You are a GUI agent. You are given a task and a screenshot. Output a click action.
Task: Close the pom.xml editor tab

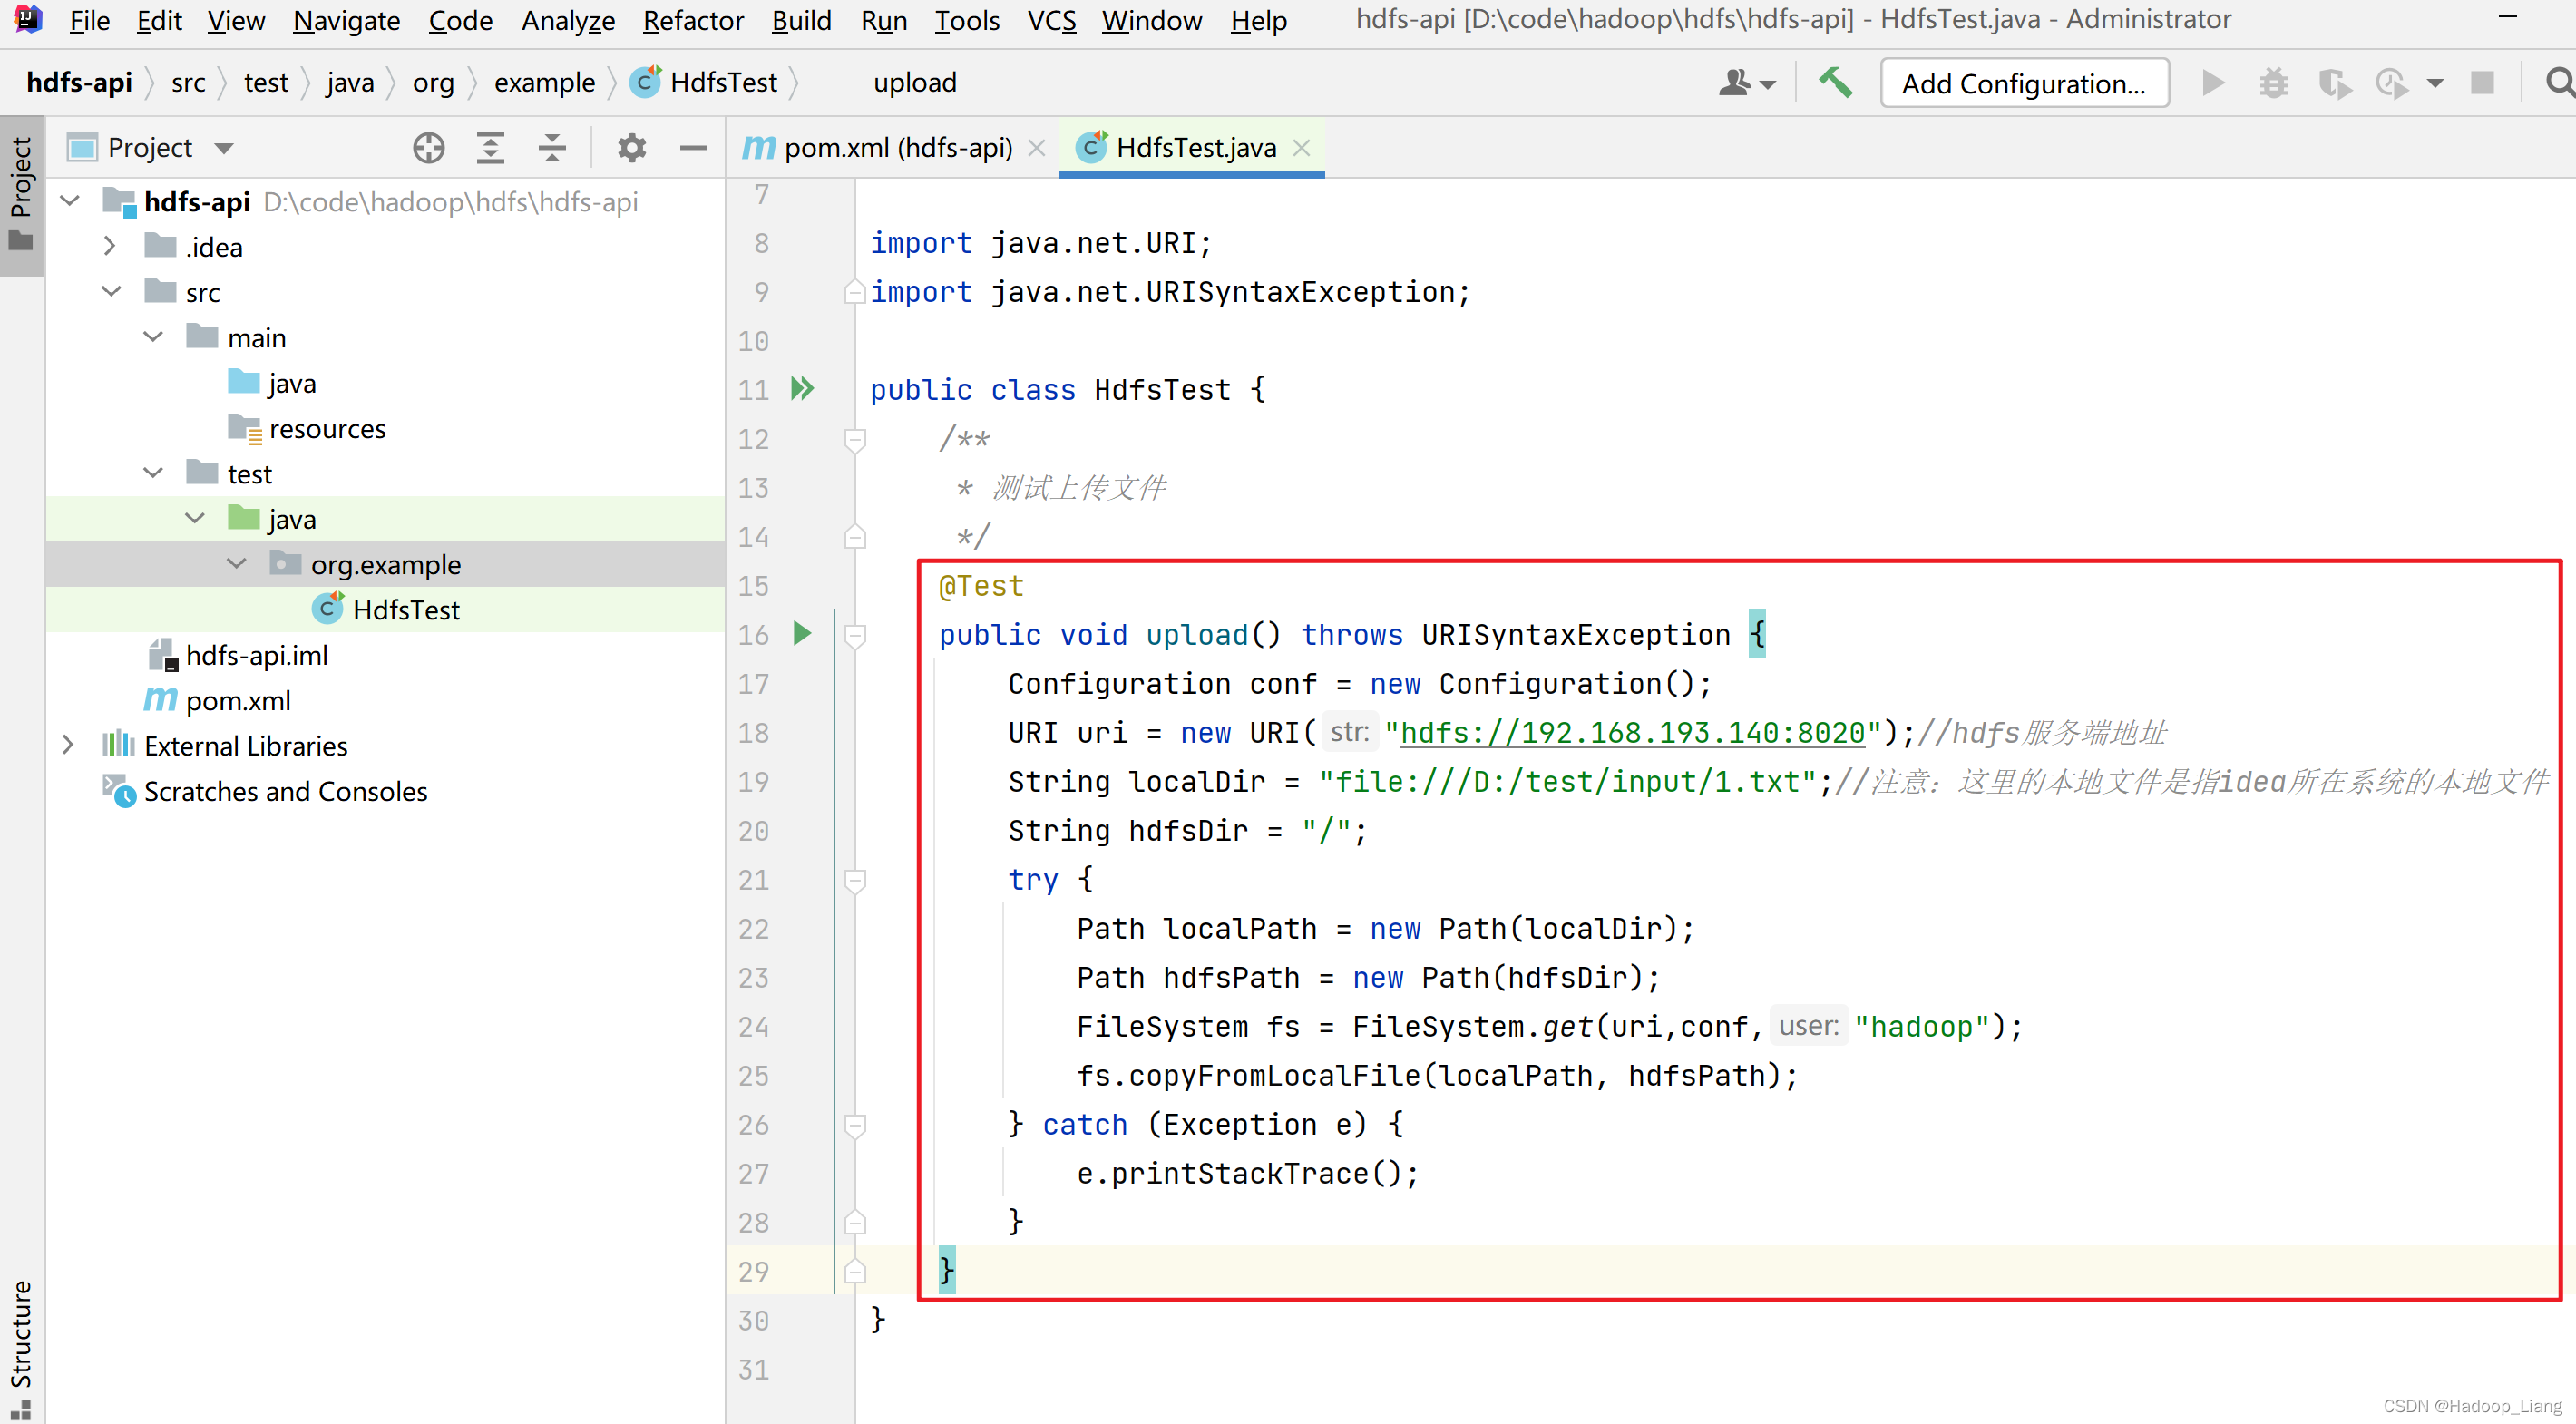(x=1037, y=148)
